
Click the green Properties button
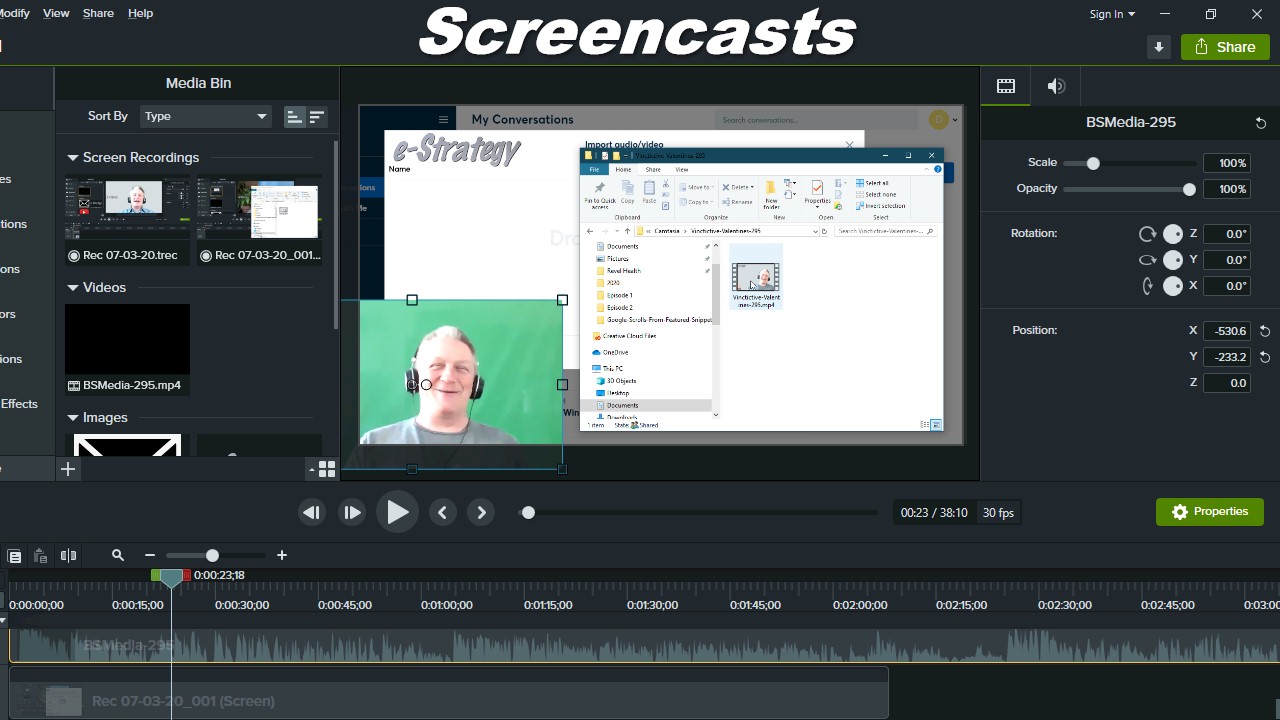pyautogui.click(x=1209, y=511)
